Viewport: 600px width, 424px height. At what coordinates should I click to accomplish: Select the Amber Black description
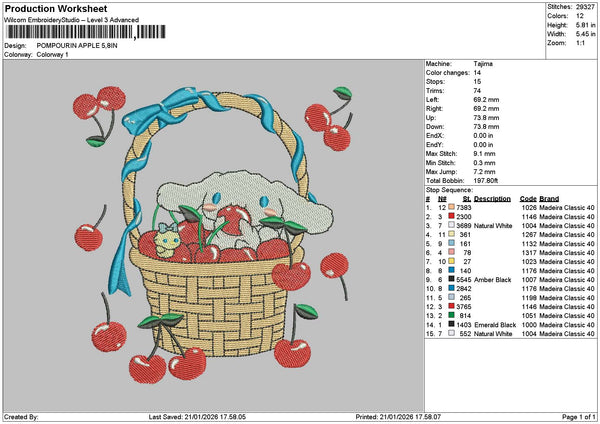pyautogui.click(x=492, y=280)
